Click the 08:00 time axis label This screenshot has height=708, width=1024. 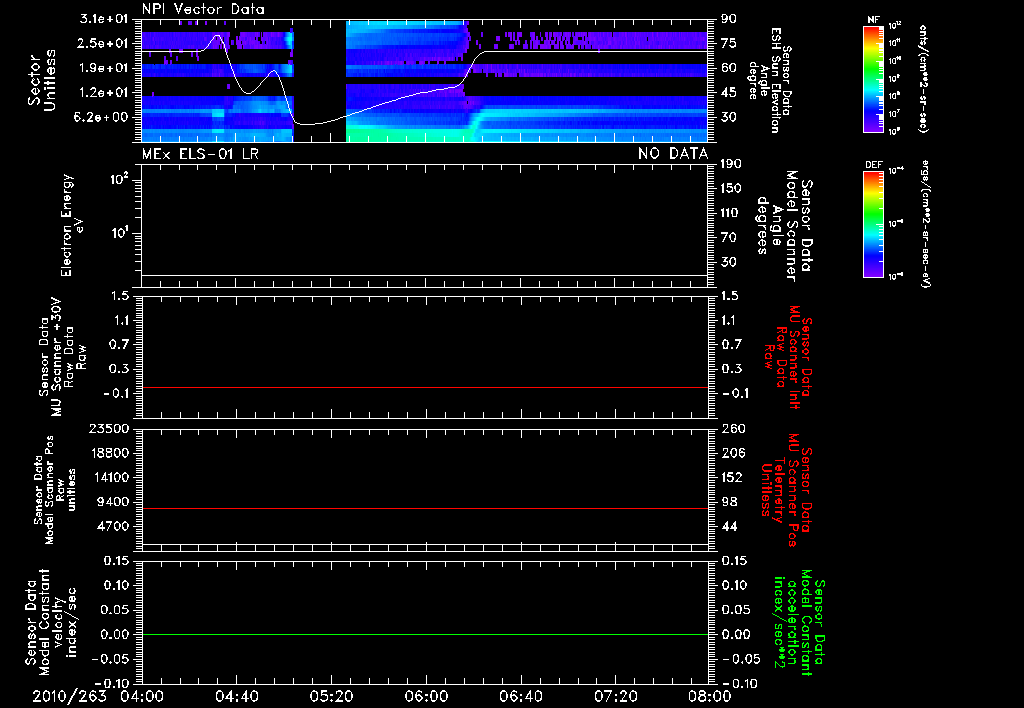coord(709,696)
